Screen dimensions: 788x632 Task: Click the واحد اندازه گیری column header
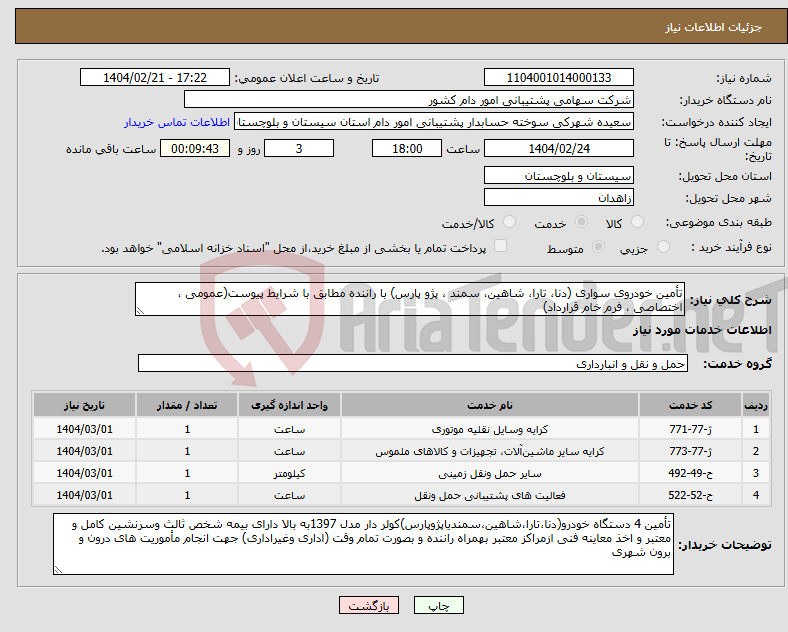289,405
